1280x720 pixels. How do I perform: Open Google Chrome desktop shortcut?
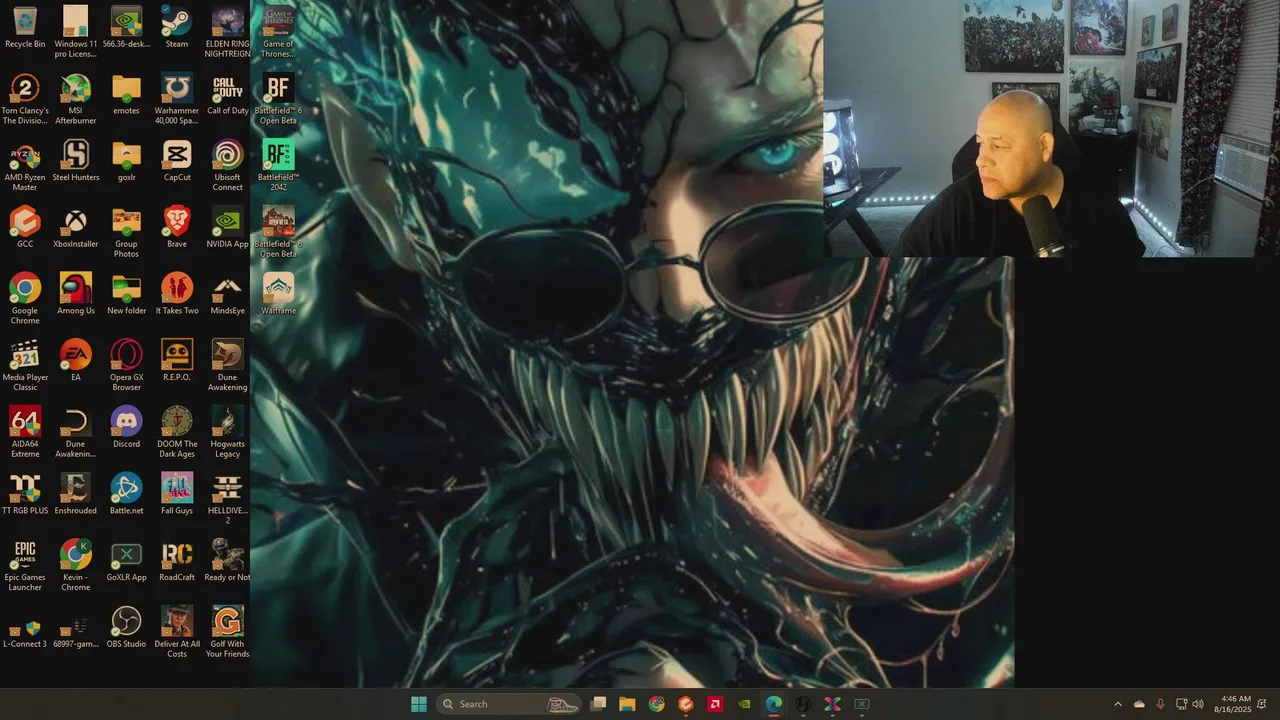click(25, 299)
